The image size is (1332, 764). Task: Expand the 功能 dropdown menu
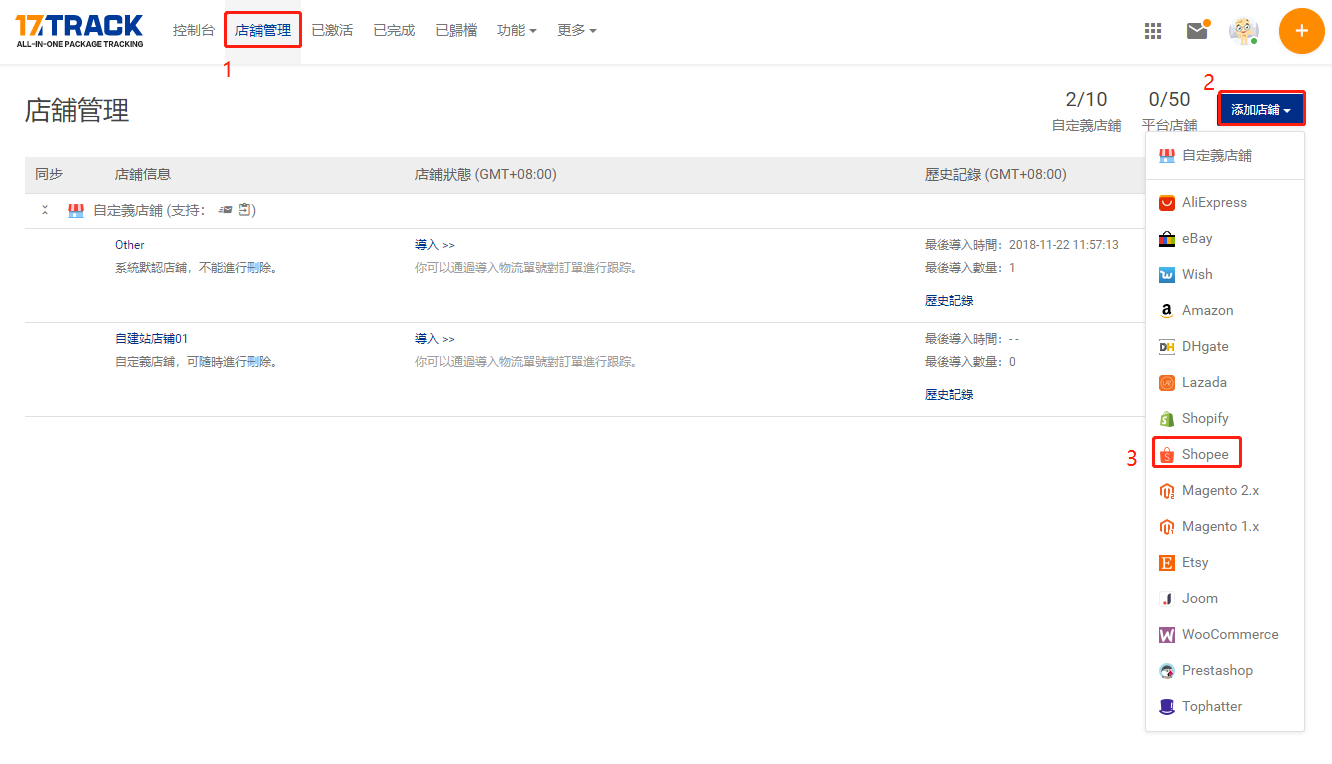coord(516,31)
